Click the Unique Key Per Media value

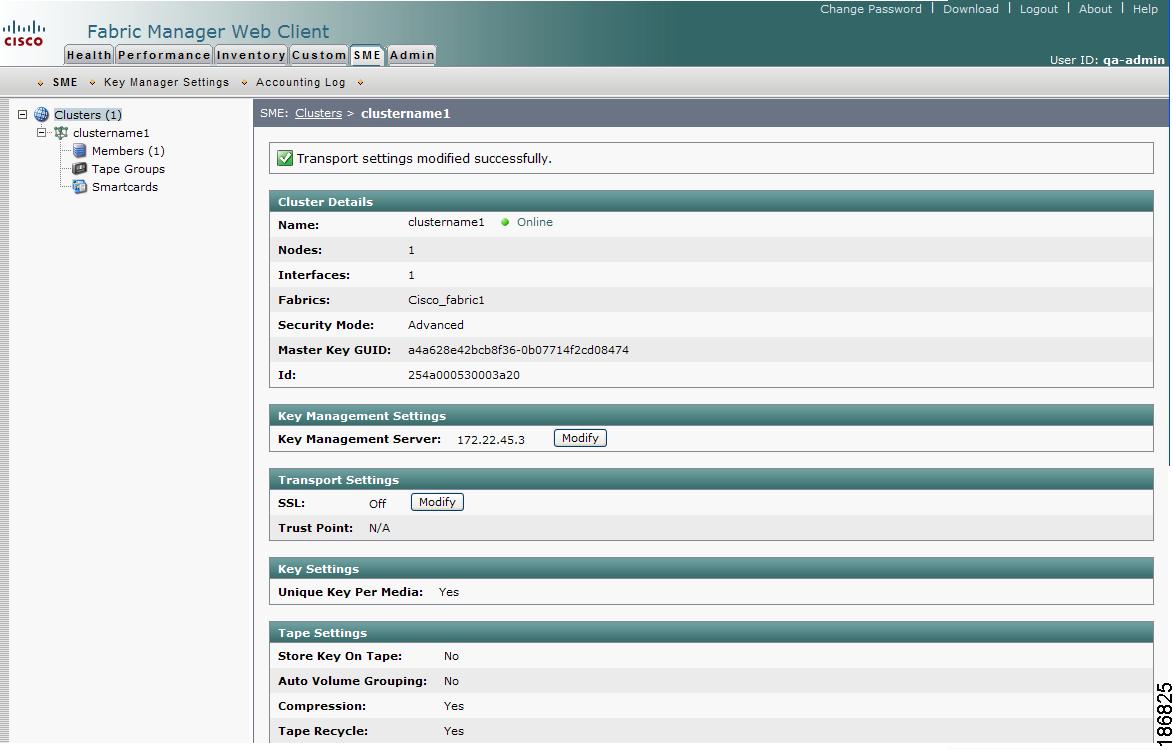pos(449,592)
